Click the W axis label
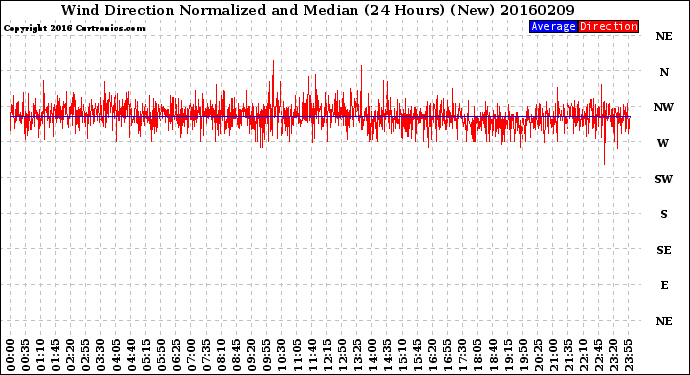The image size is (690, 375). [663, 143]
